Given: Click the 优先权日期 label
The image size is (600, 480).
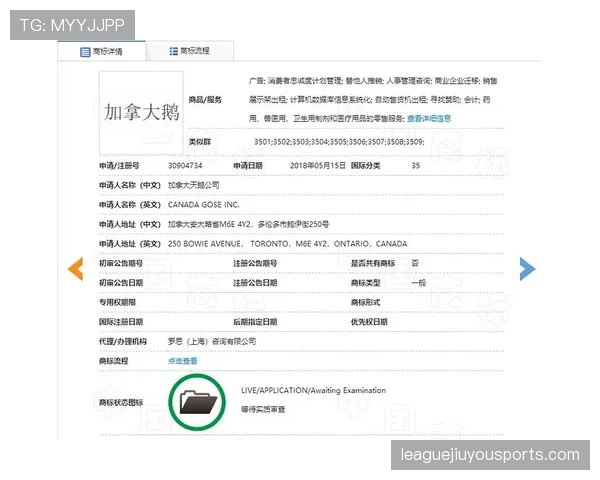Looking at the screenshot, I should tap(369, 322).
